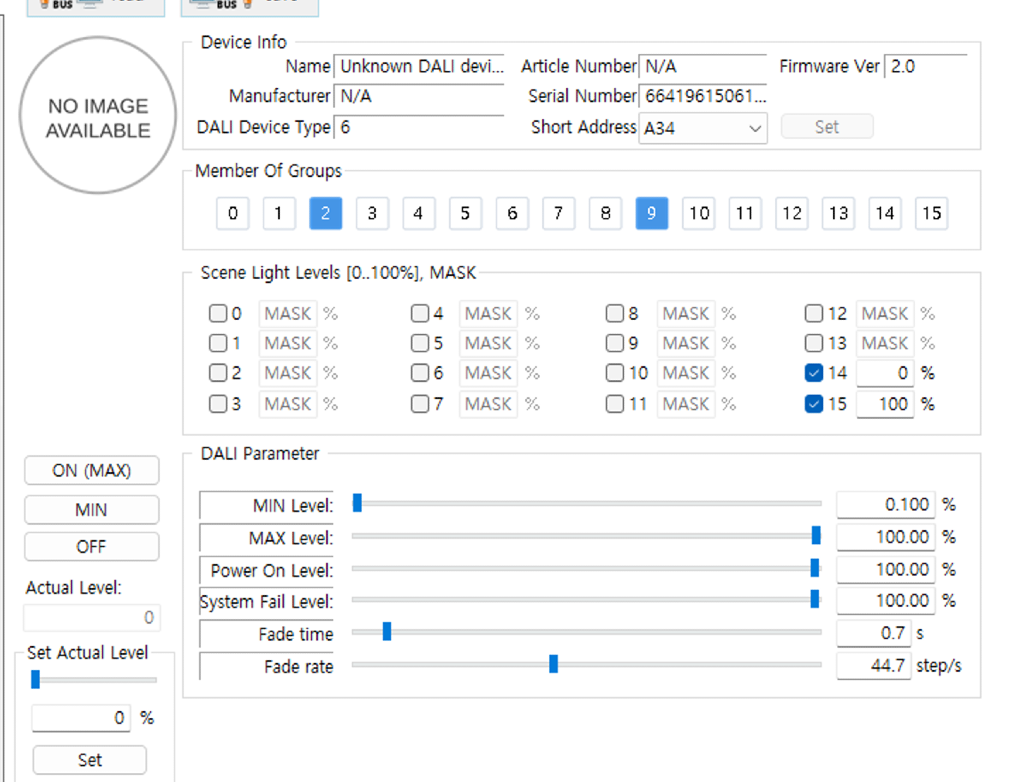Enable the scene 0 checkbox
This screenshot has height=782, width=1024.
click(218, 314)
